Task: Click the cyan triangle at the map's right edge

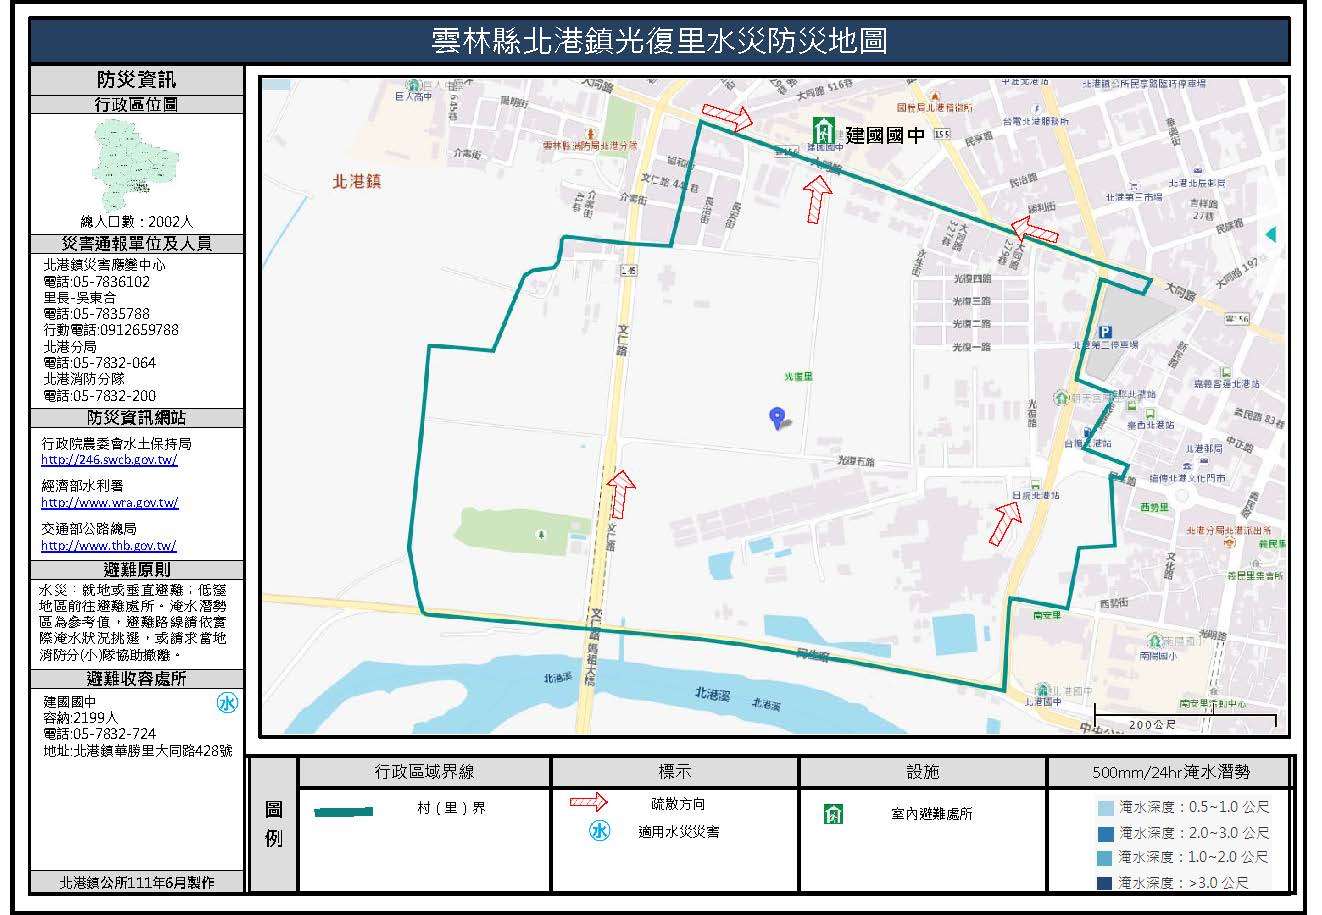Action: [x=1271, y=234]
